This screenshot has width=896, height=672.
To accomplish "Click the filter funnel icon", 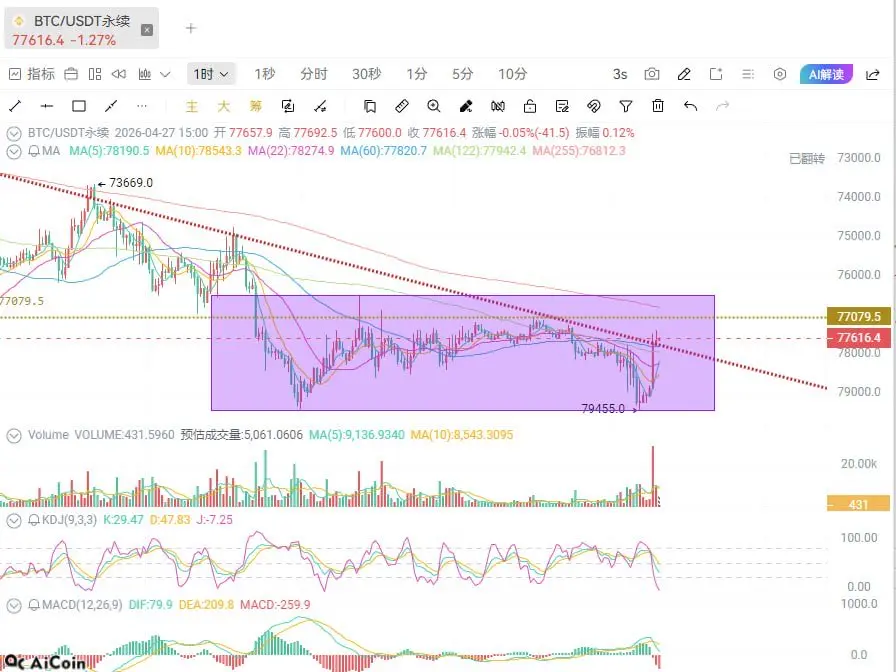I will [x=626, y=106].
